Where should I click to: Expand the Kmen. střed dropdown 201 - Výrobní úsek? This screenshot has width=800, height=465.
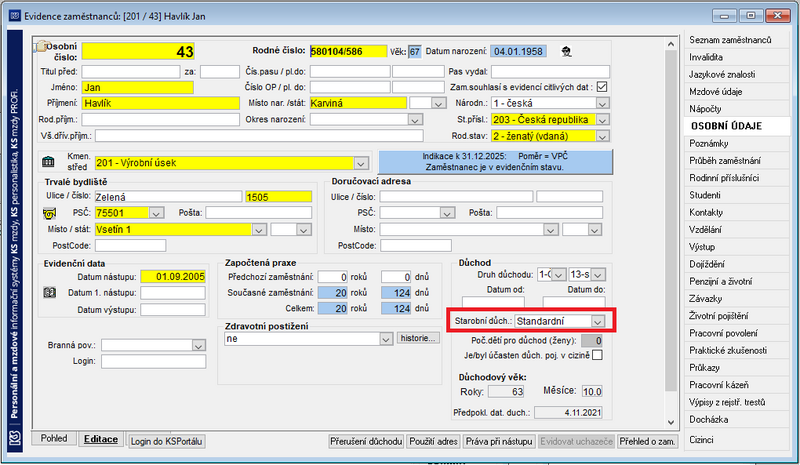pyautogui.click(x=361, y=163)
